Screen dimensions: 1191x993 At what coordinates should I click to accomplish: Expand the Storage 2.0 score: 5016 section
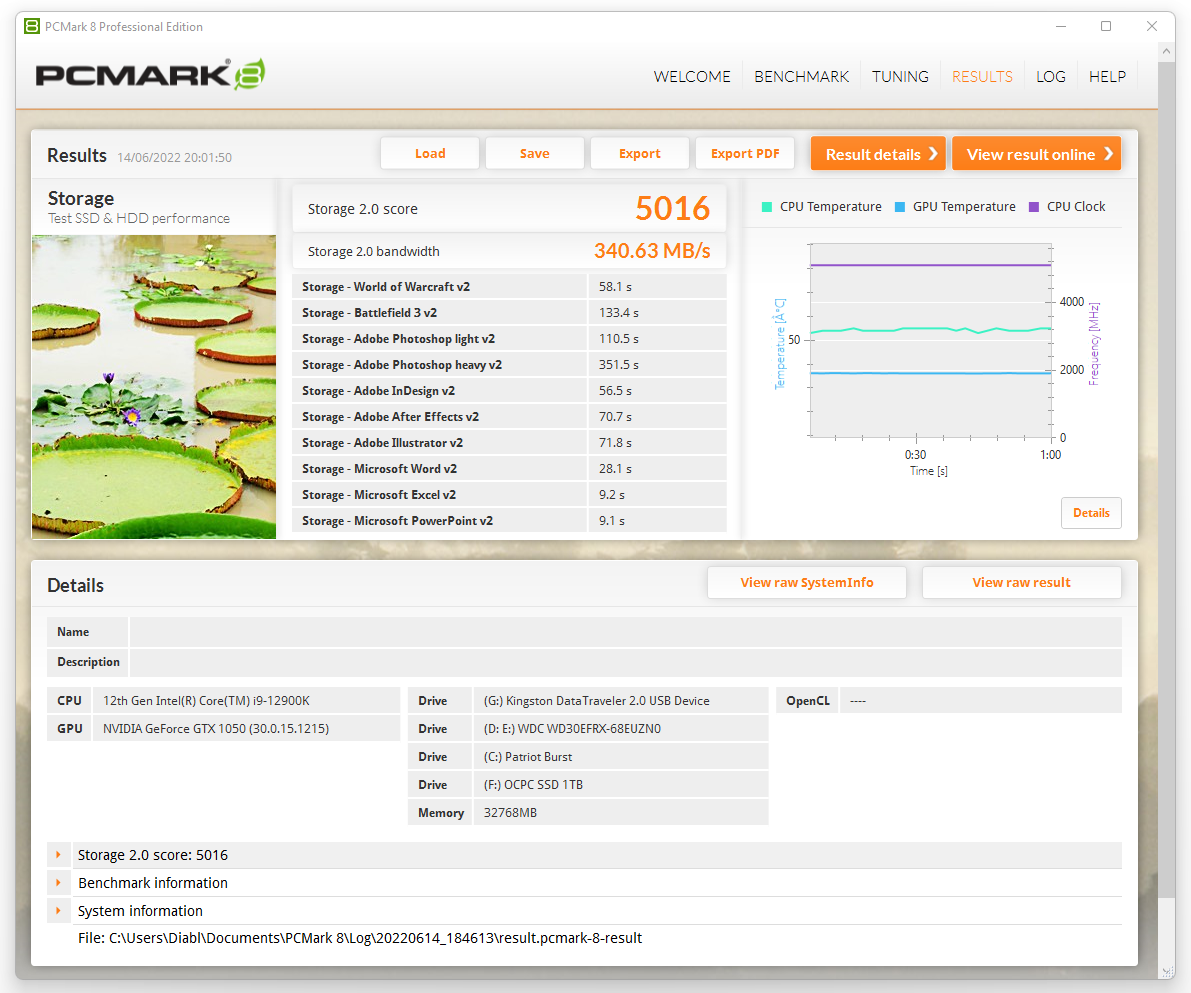tap(58, 855)
